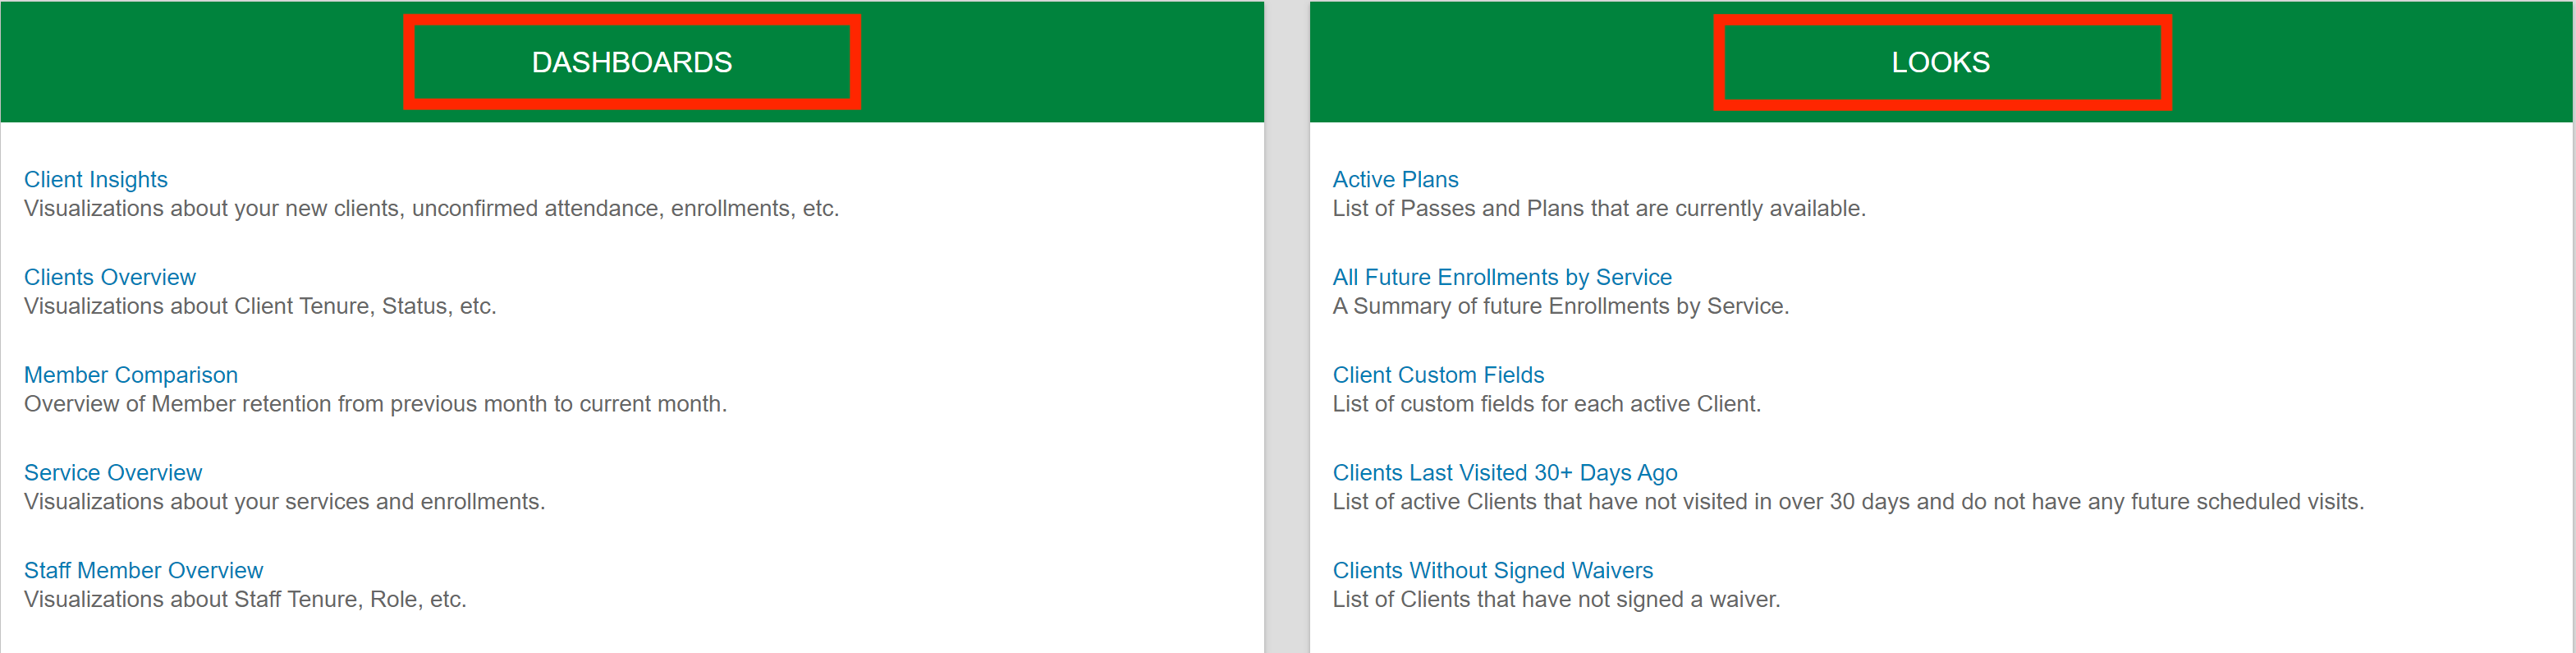The height and width of the screenshot is (653, 2576).
Task: Click the Staff Tenure, Role description
Action: click(245, 599)
